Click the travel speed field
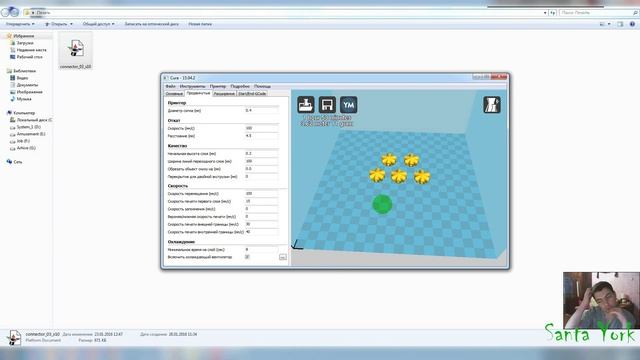This screenshot has height=360, width=640. pos(262,193)
